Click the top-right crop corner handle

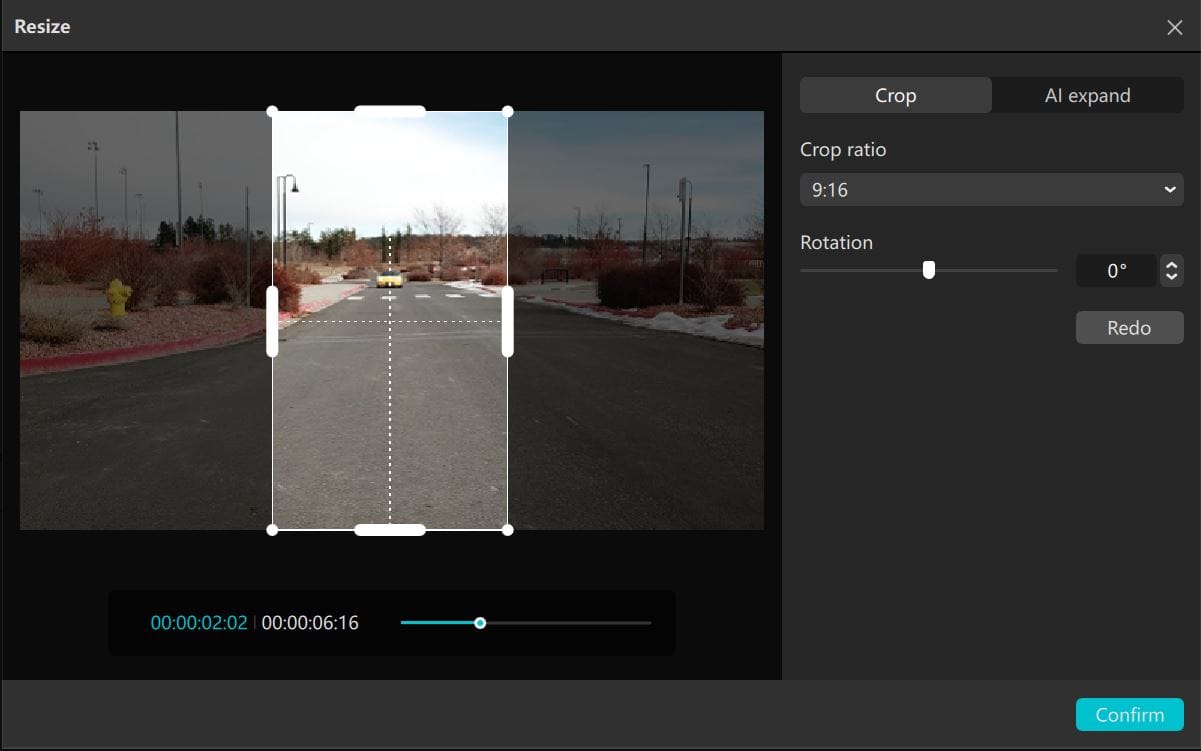pos(508,111)
